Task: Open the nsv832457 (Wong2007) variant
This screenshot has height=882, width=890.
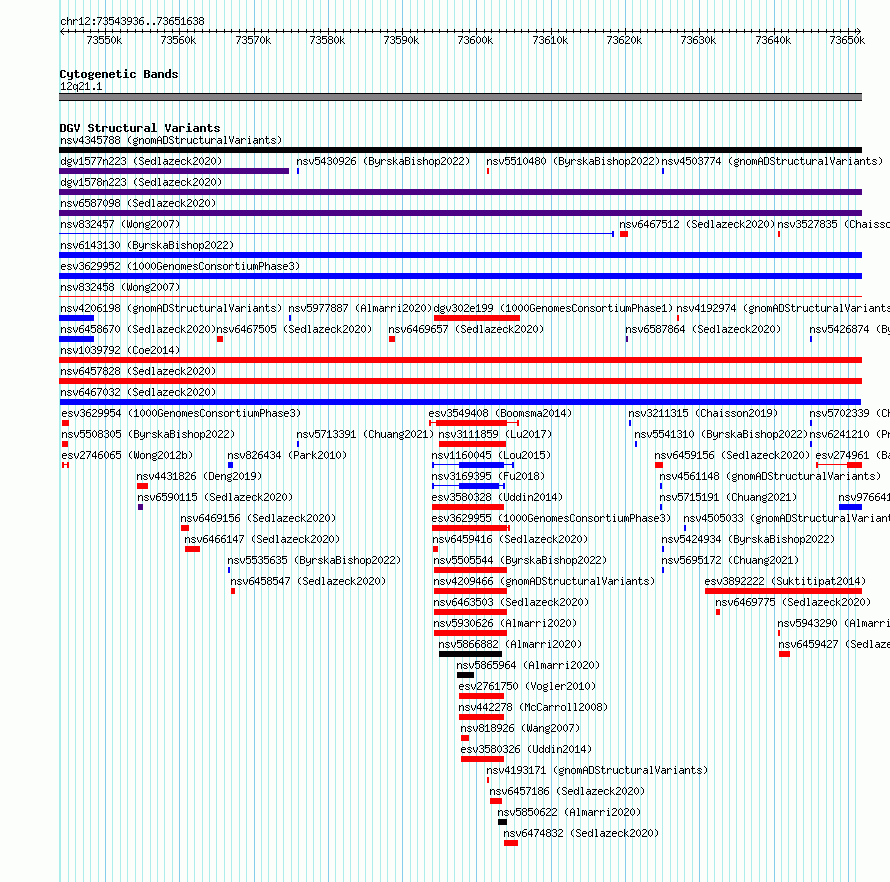Action: [x=120, y=224]
